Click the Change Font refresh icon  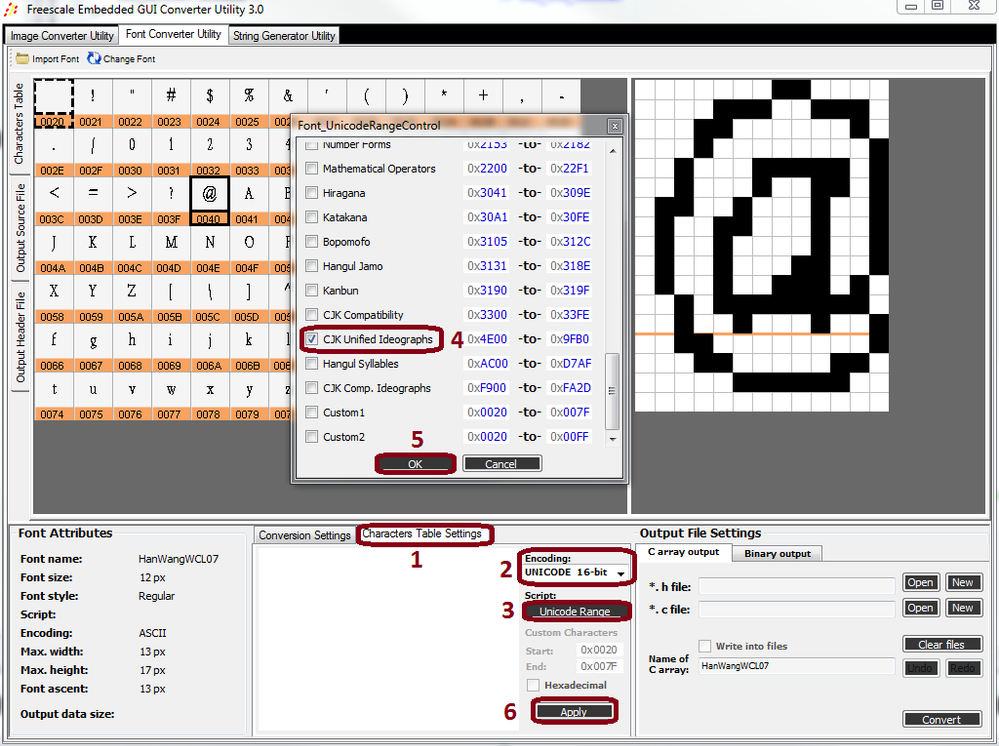coord(94,59)
